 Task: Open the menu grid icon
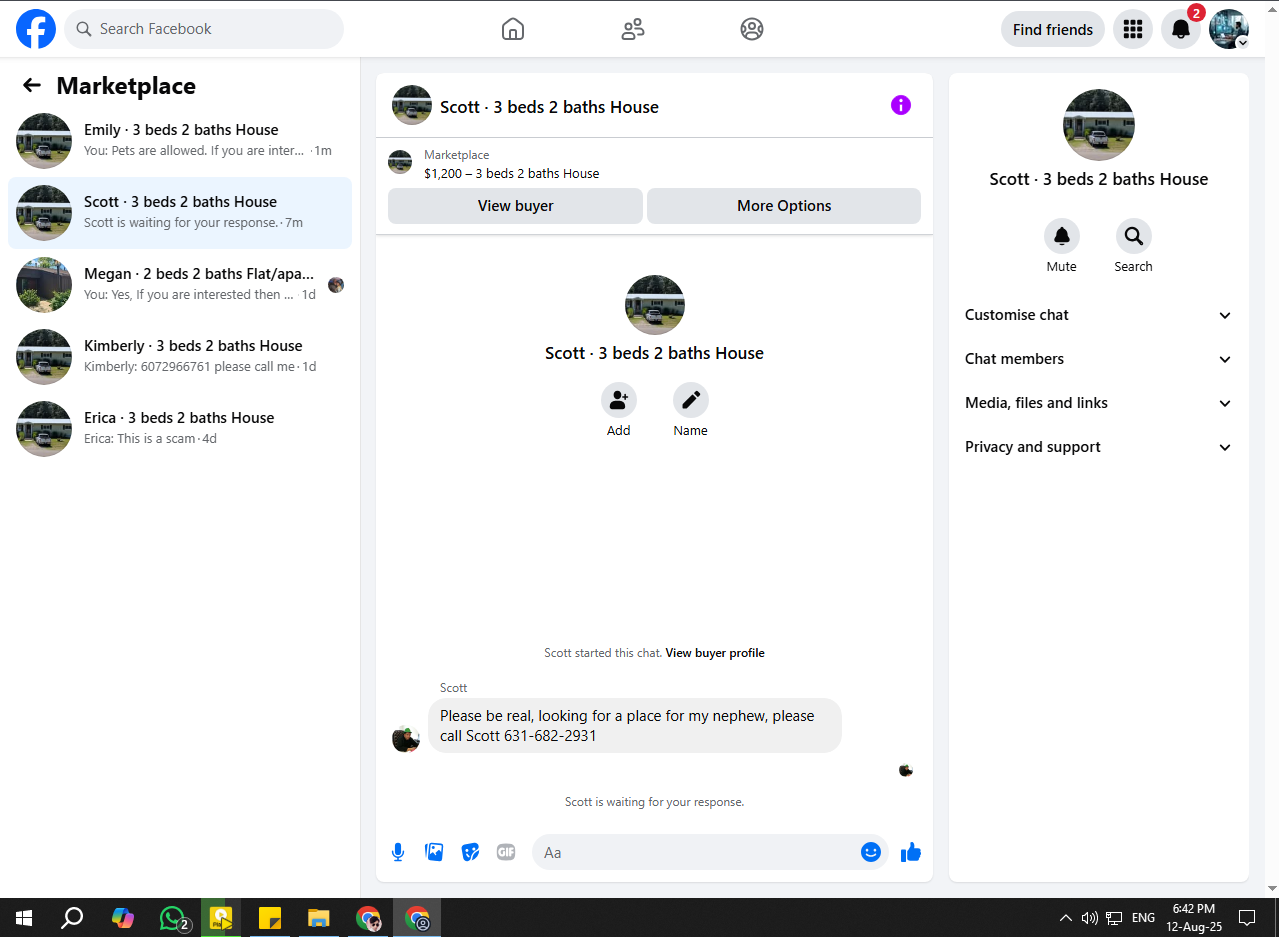pos(1133,29)
